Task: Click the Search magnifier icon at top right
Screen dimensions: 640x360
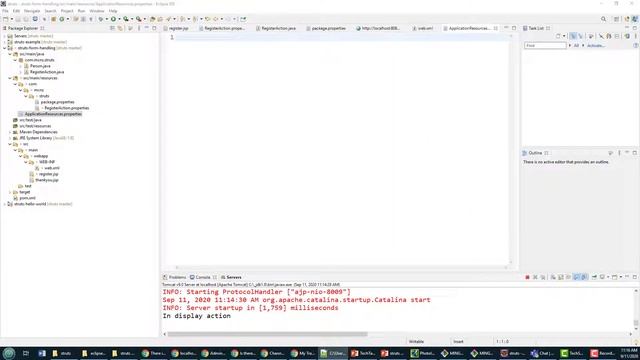Action: tap(603, 19)
